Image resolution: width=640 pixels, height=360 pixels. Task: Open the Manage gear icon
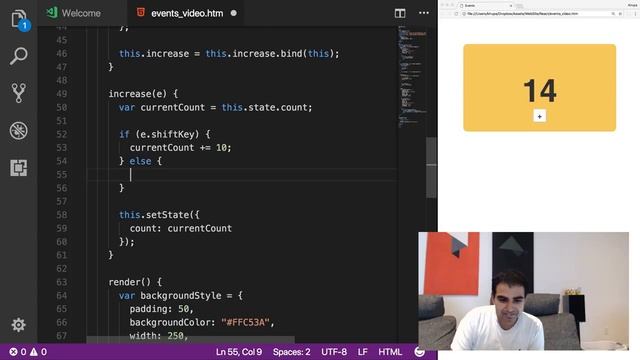(18, 325)
